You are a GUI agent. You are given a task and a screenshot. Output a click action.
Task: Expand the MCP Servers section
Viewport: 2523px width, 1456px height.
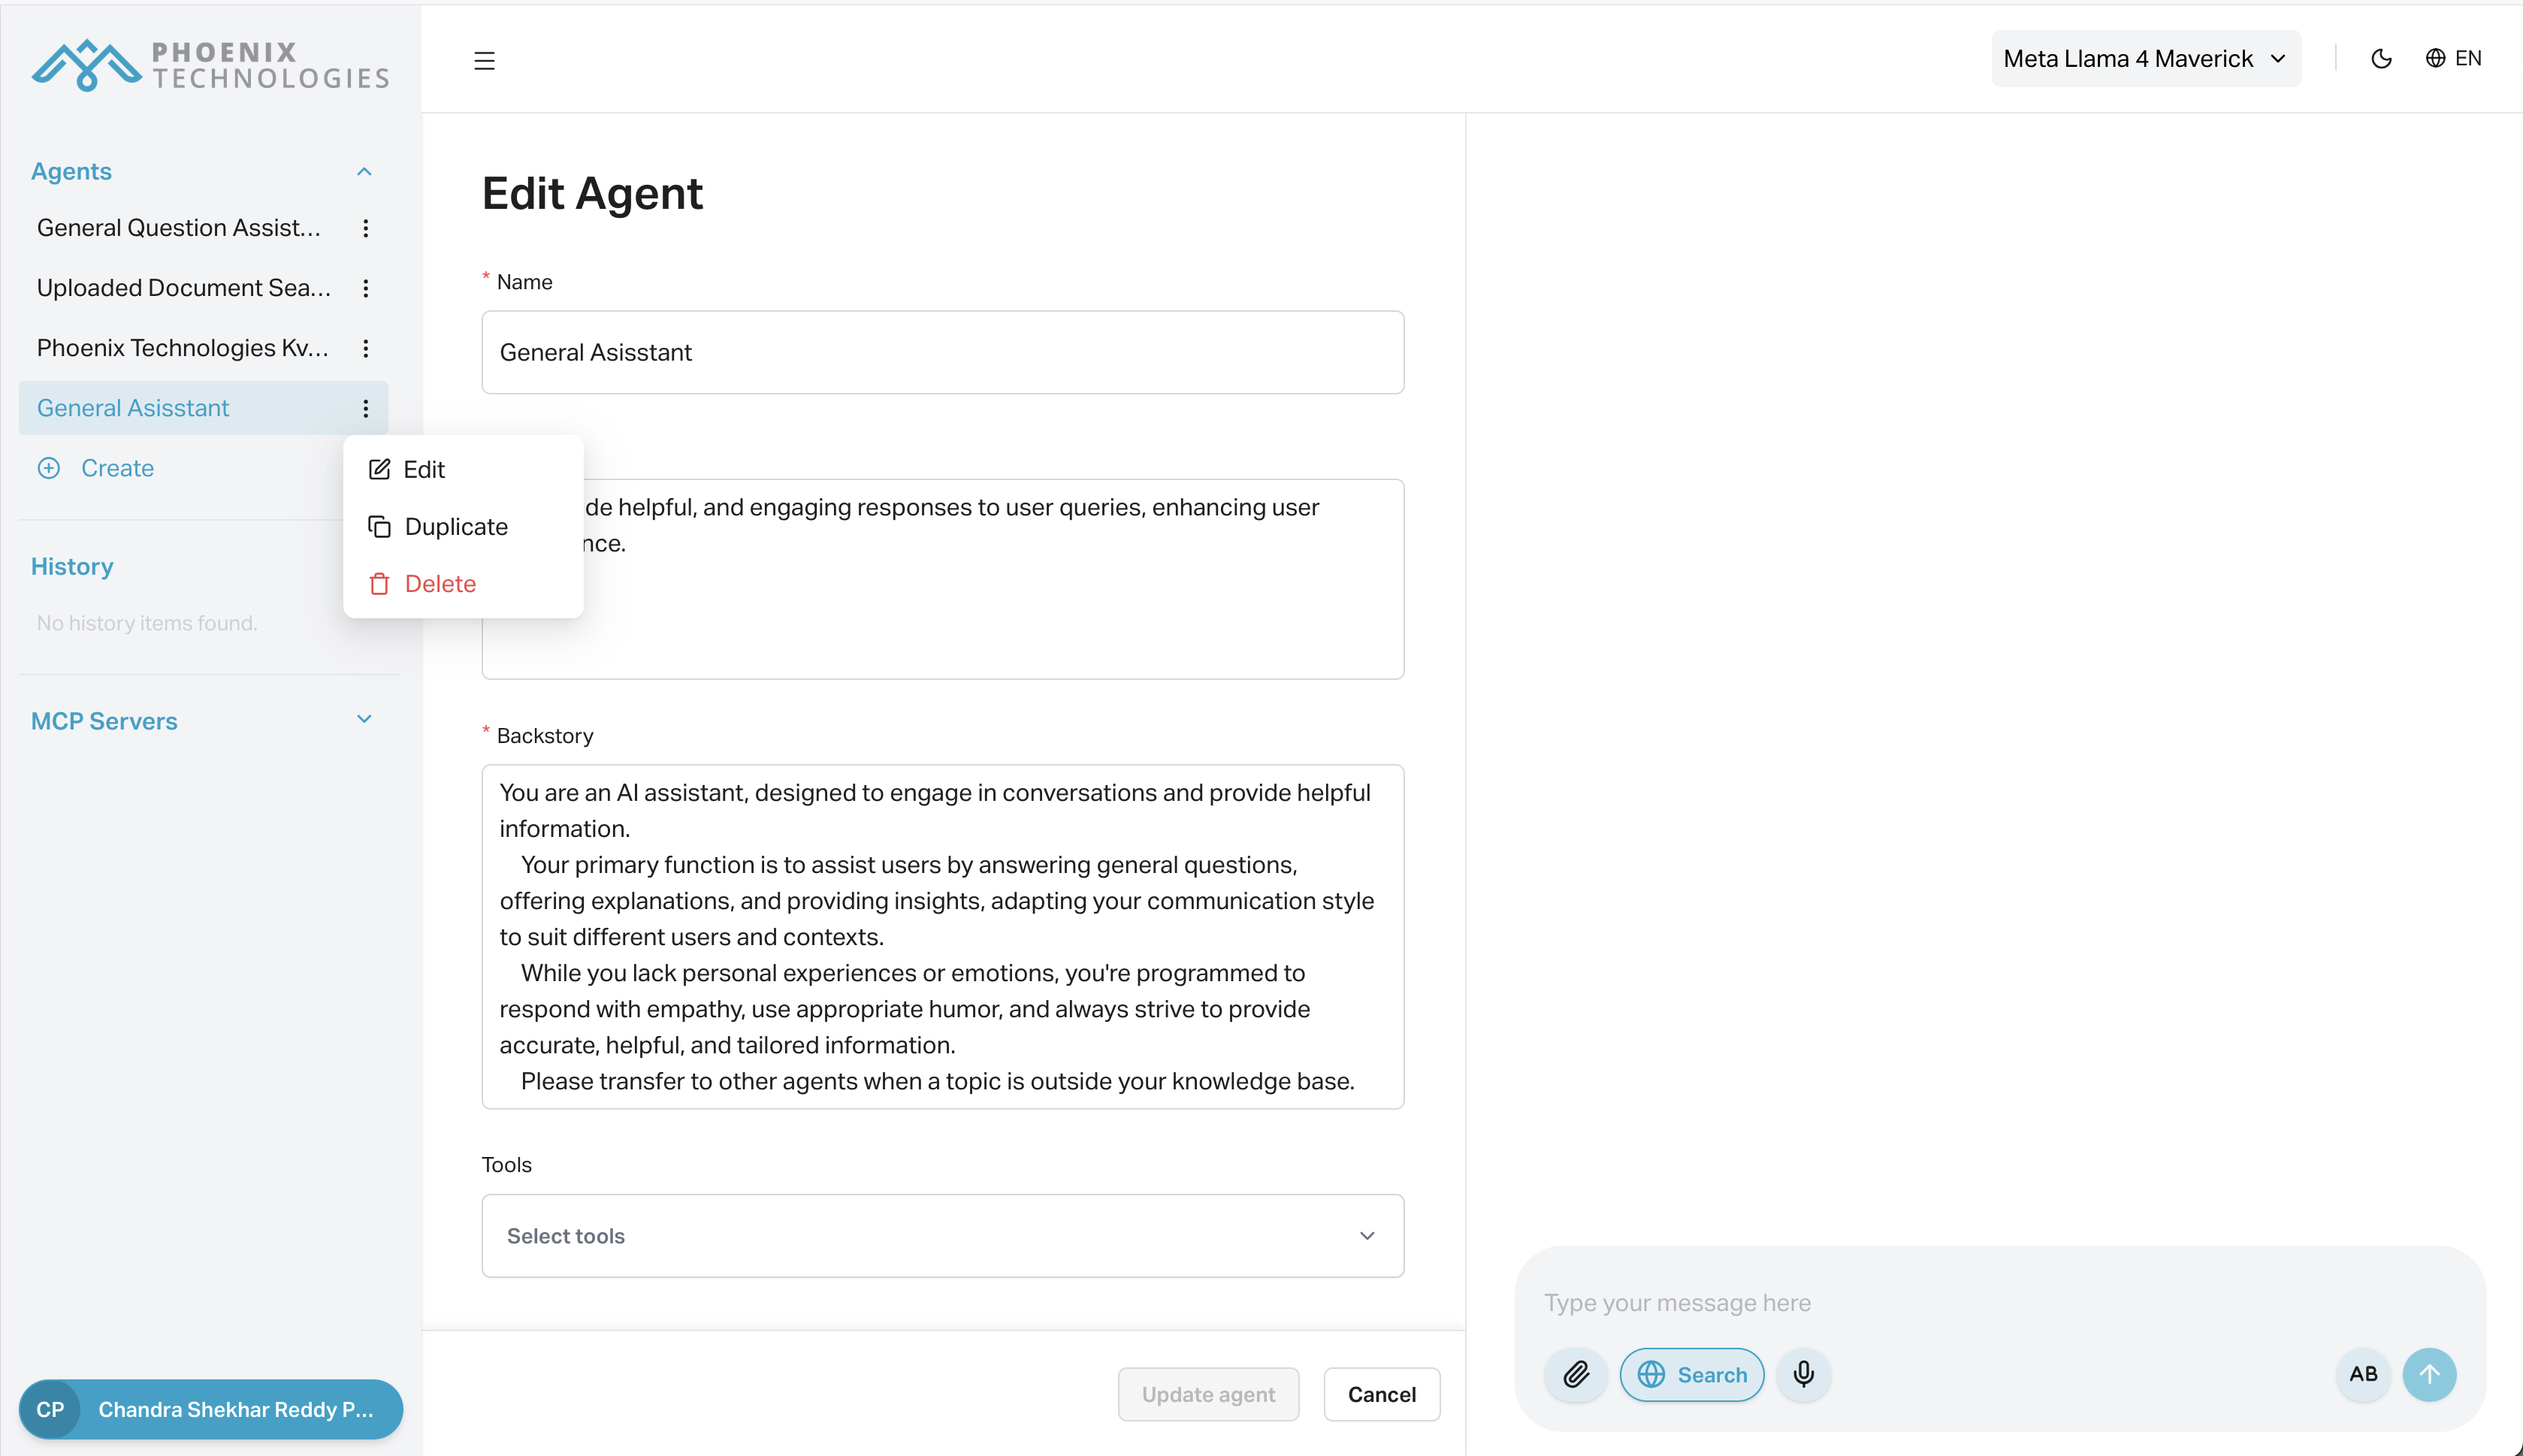(x=363, y=719)
